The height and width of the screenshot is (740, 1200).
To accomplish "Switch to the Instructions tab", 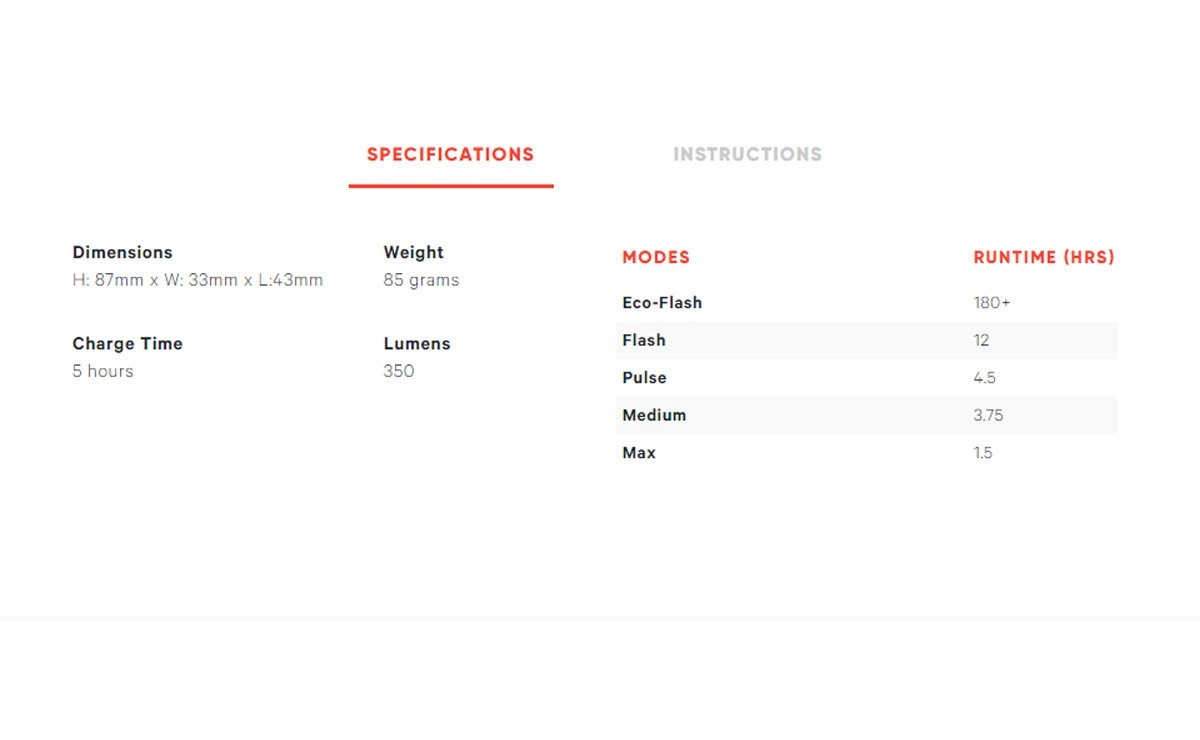I will point(747,155).
